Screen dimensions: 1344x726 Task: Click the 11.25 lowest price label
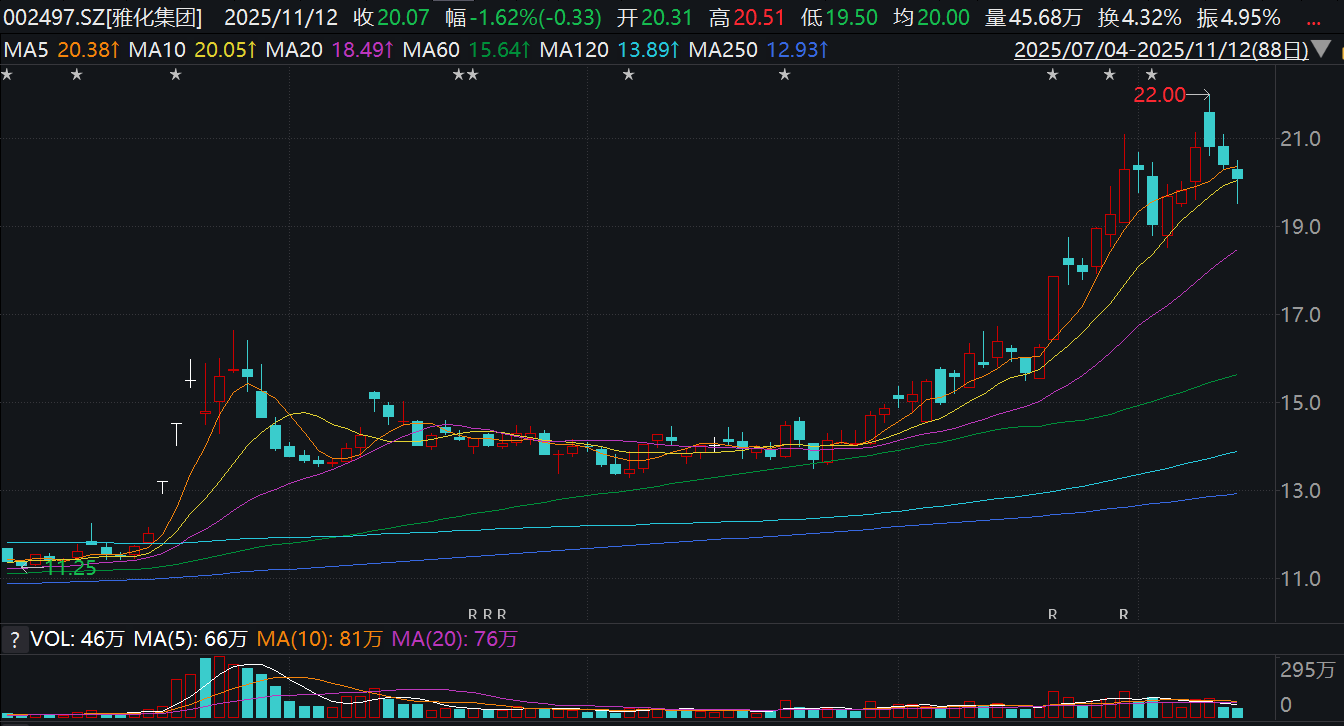(x=70, y=568)
